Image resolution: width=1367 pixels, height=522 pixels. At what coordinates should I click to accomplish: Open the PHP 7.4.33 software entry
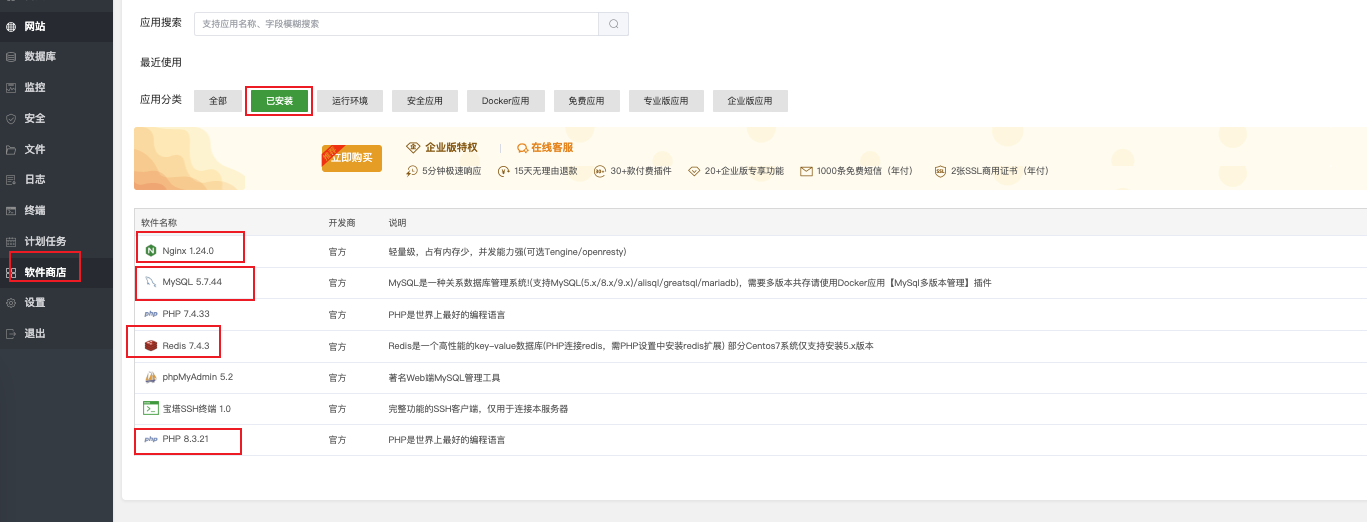point(186,314)
